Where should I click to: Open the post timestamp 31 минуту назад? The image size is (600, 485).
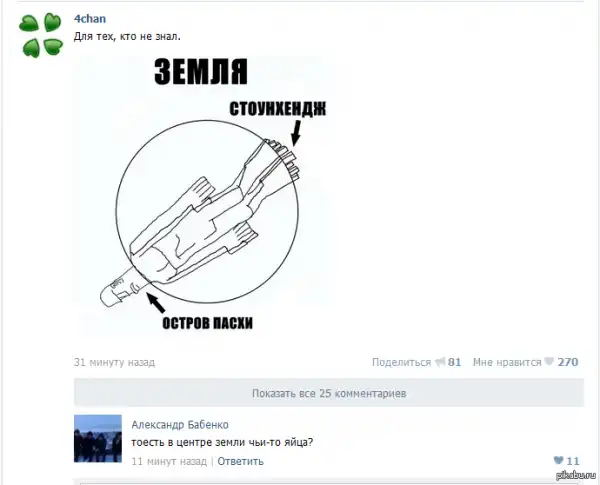pos(114,362)
